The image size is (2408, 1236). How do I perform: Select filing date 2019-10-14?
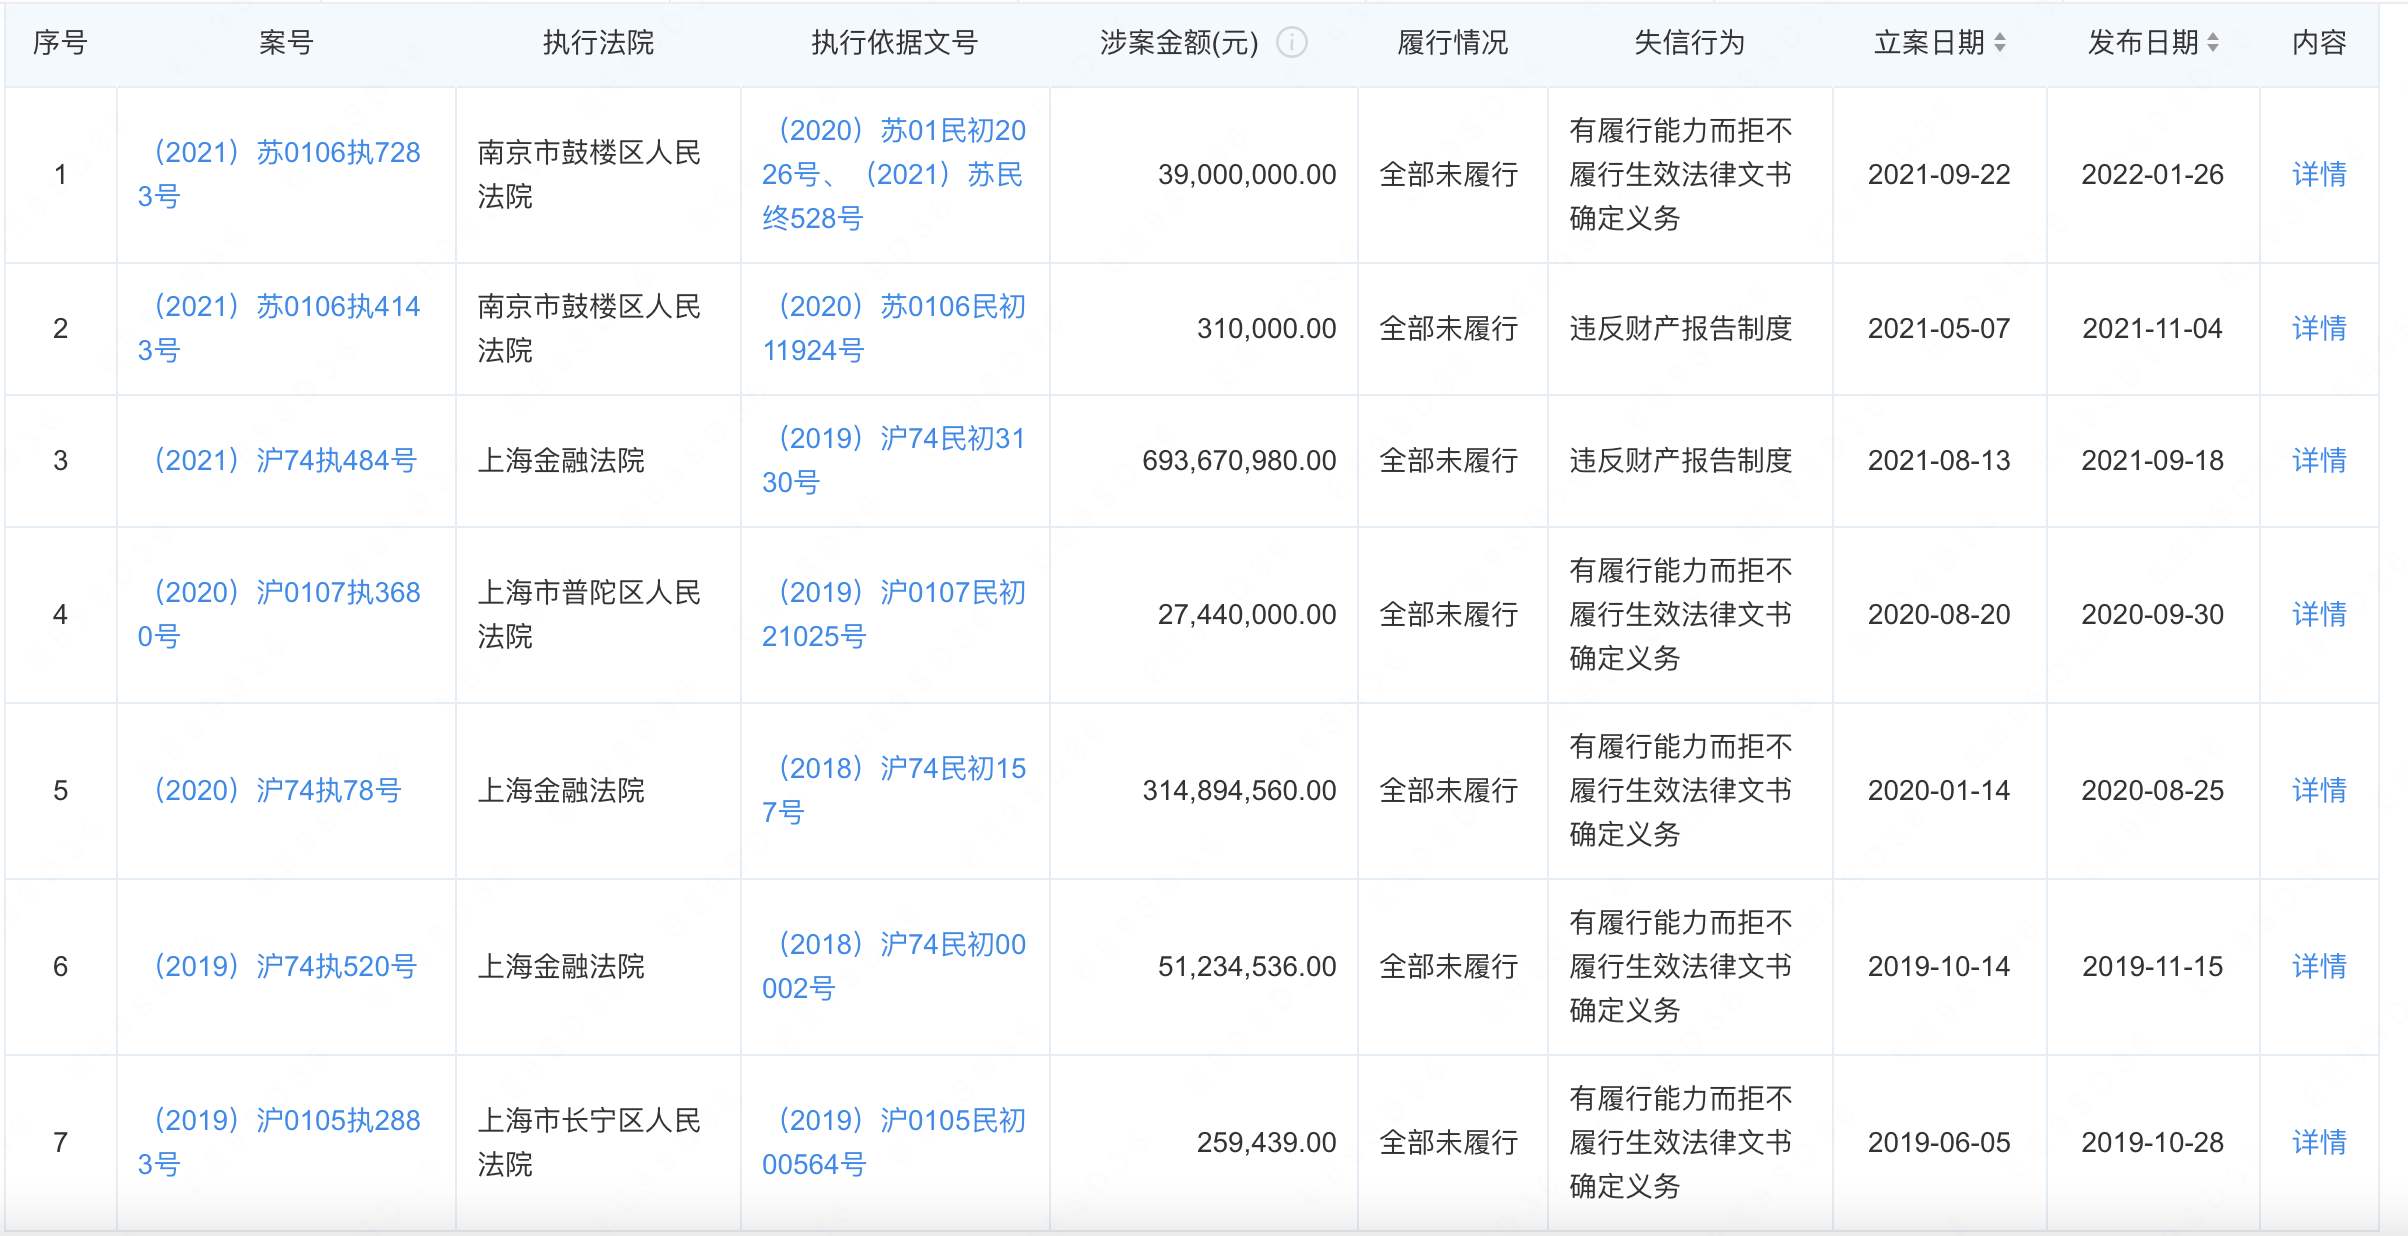pos(1939,966)
